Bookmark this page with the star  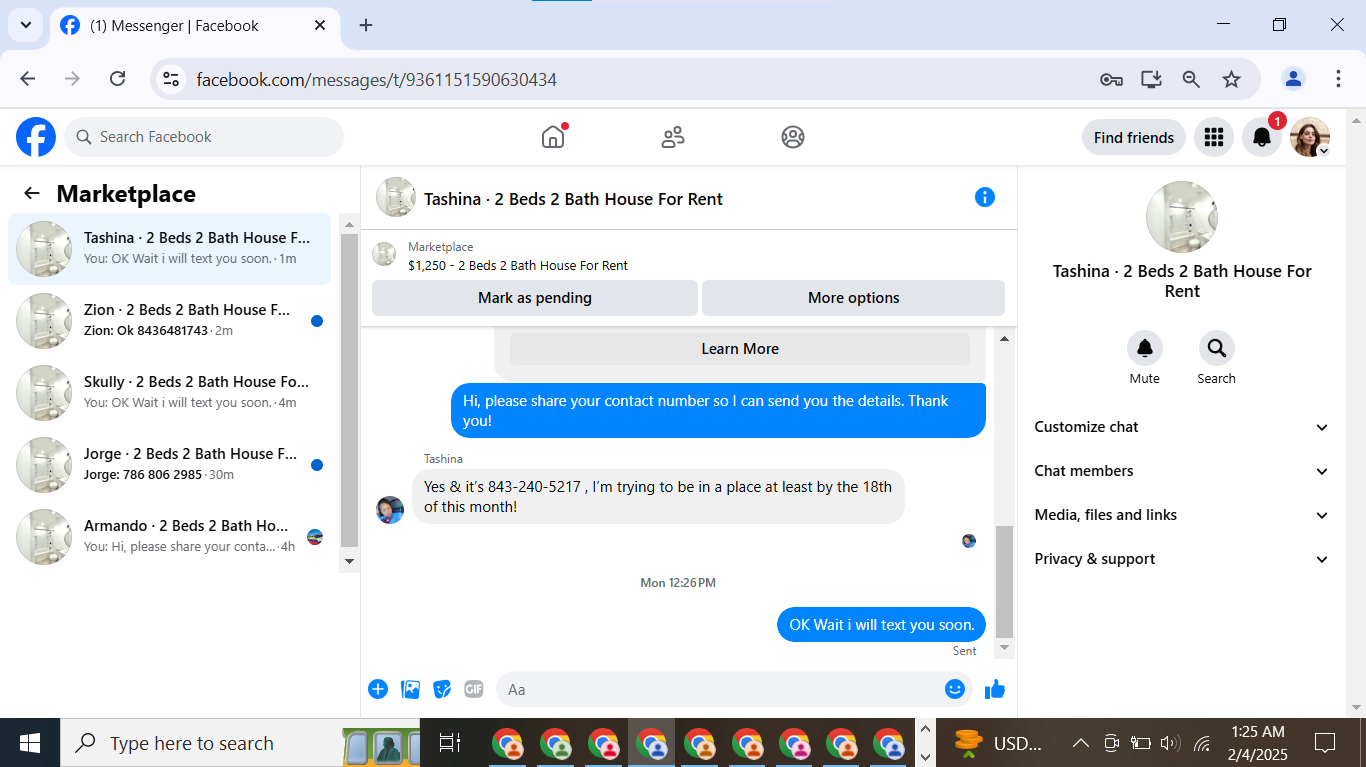pos(1231,79)
